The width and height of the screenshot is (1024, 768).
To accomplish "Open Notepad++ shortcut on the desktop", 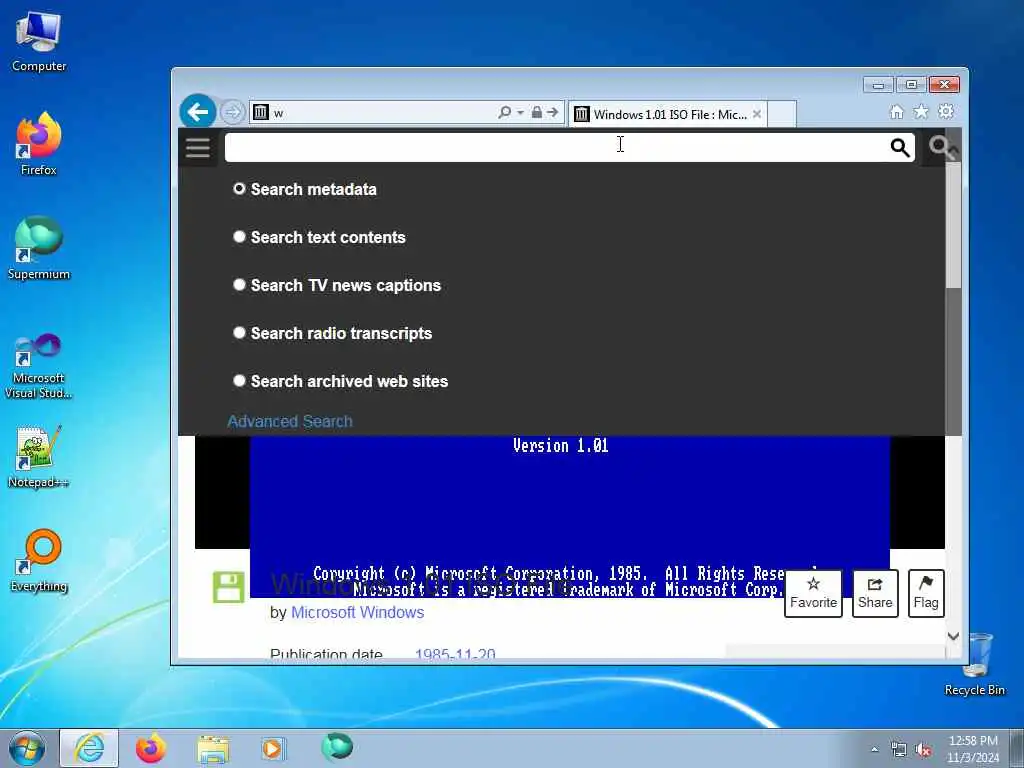I will (x=39, y=456).
